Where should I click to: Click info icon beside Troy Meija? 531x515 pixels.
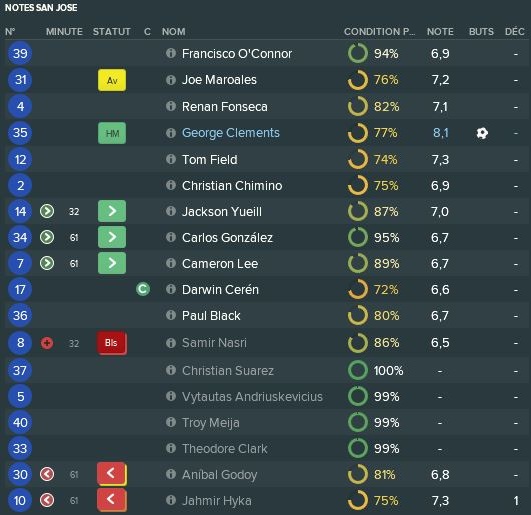pos(171,422)
